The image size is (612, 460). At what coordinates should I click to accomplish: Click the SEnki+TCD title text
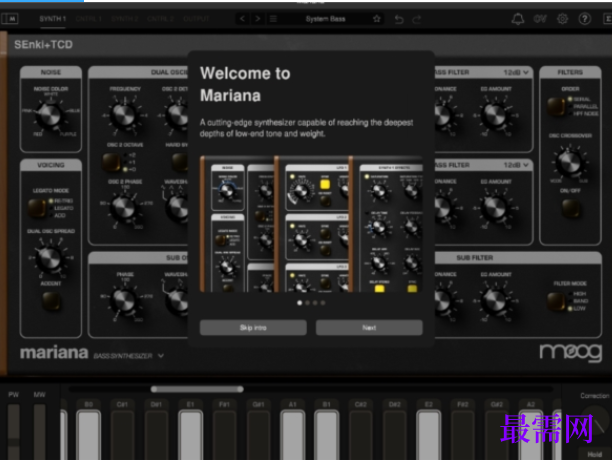[43, 44]
